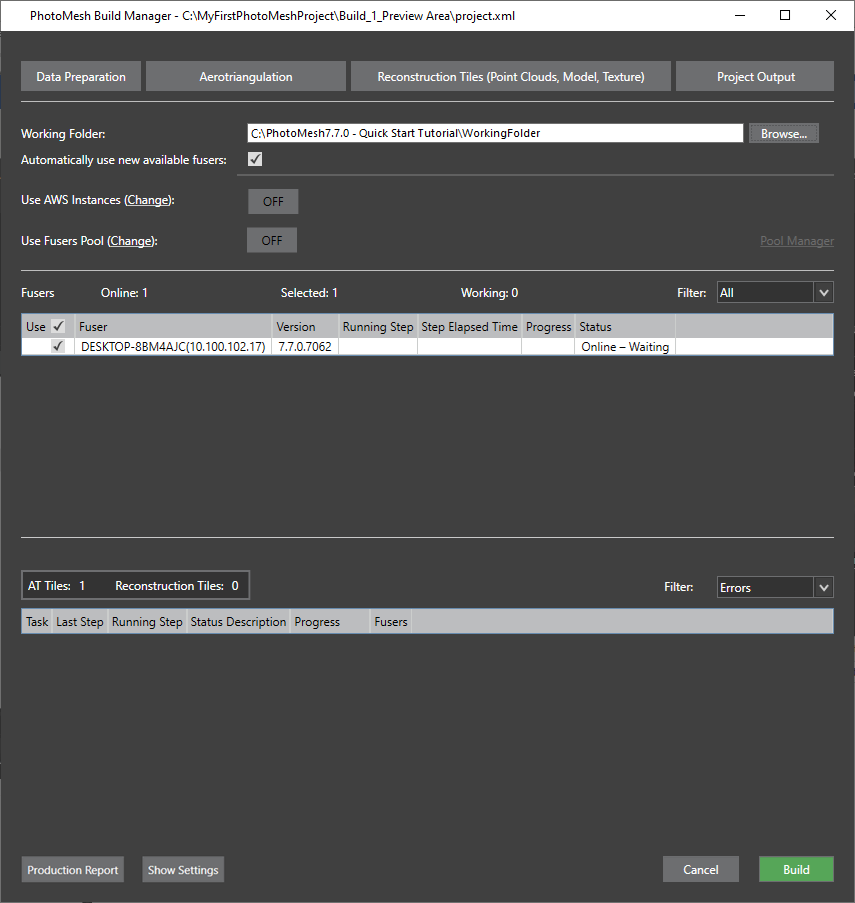Screen dimensions: 855x903
Task: Click the tasks Fusers column header
Action: pyautogui.click(x=391, y=622)
